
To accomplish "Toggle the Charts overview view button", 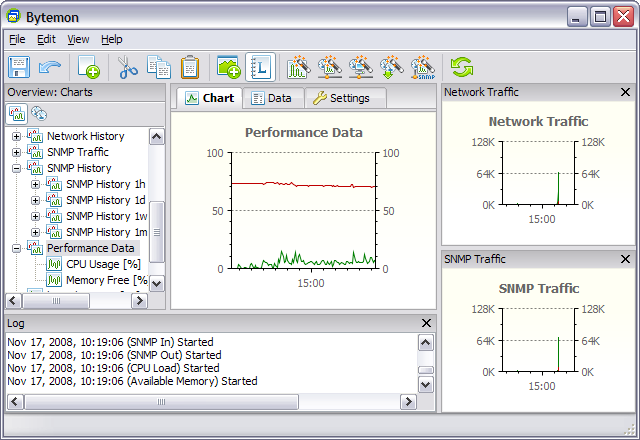I will pos(17,114).
